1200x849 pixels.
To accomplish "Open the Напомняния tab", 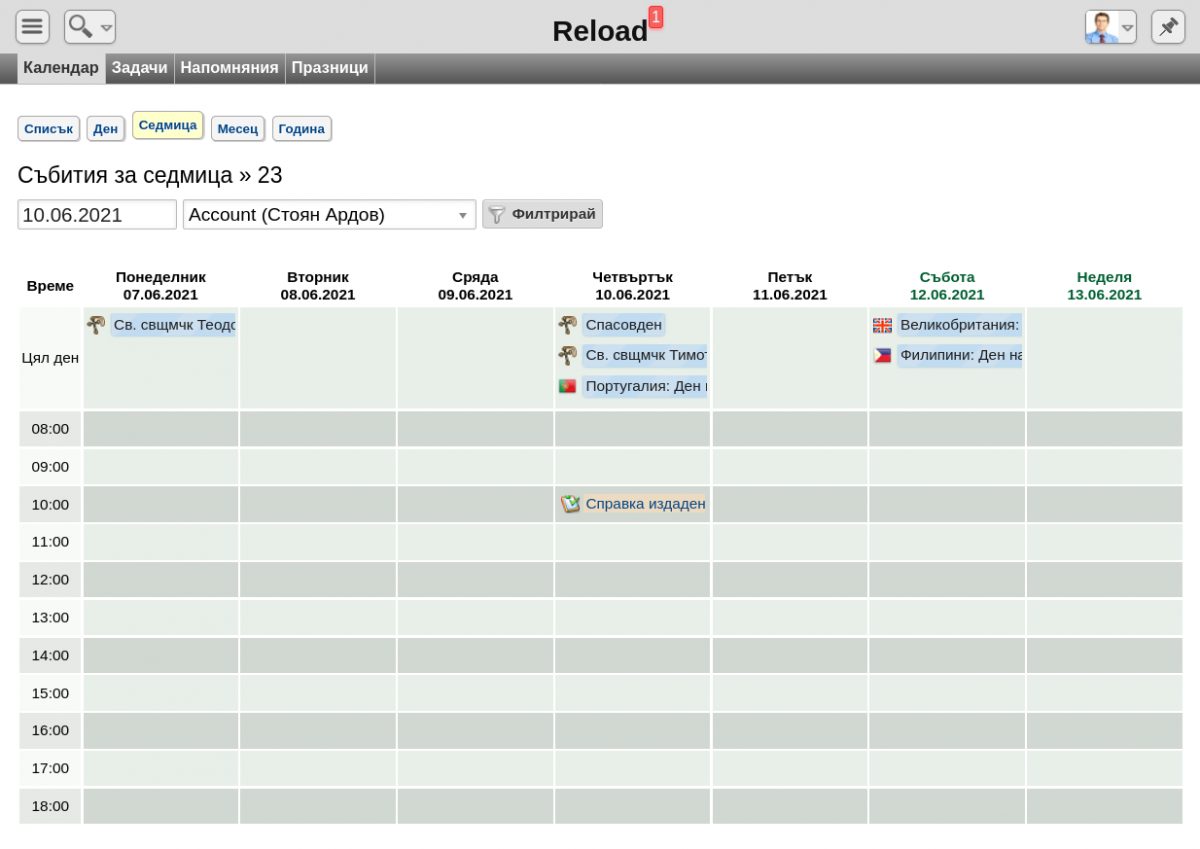I will [x=229, y=68].
